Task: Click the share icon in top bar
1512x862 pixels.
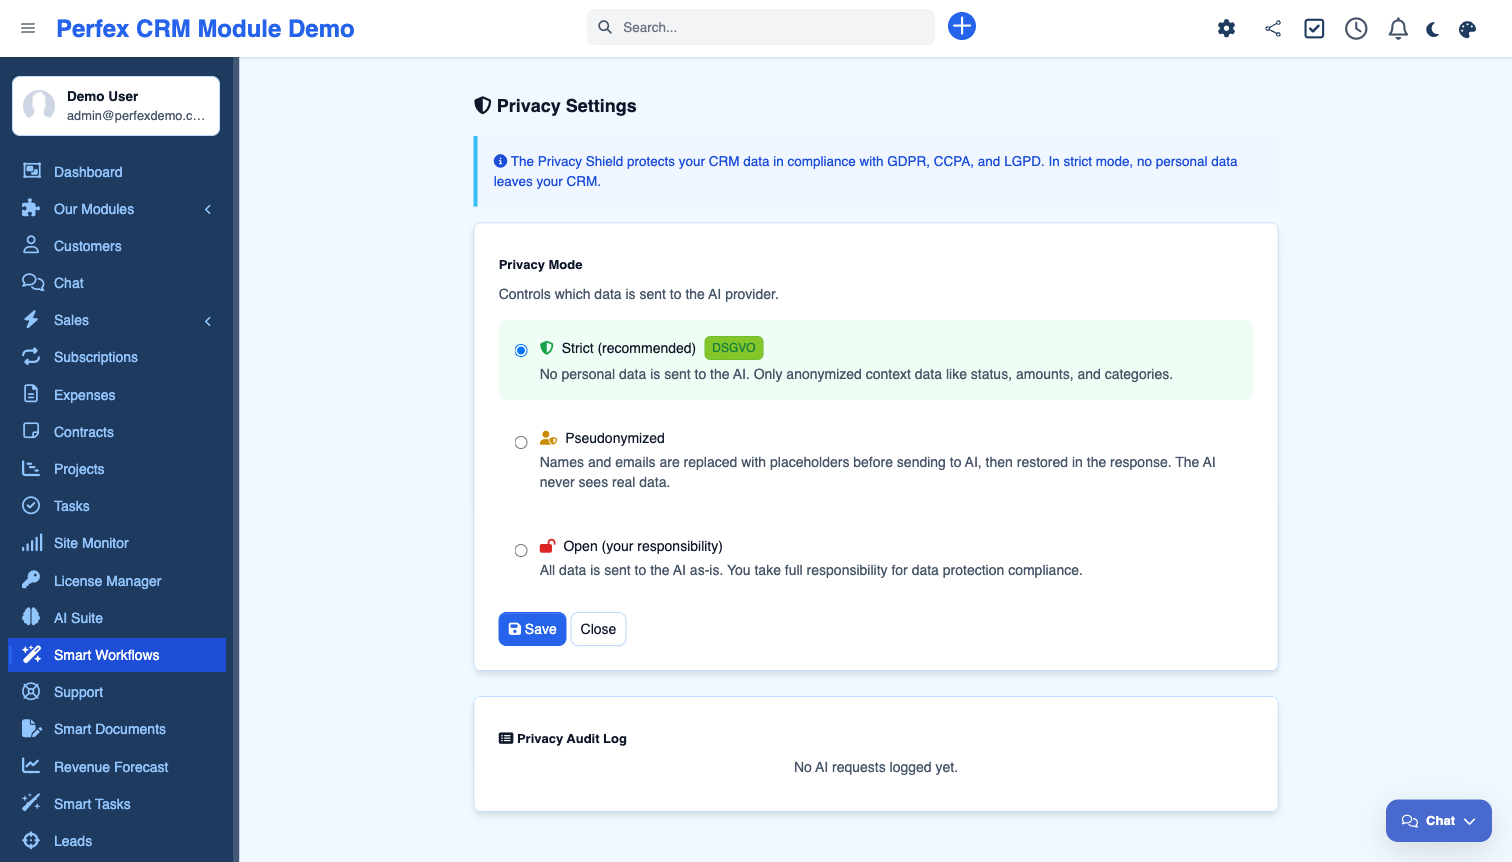Action: [1272, 29]
